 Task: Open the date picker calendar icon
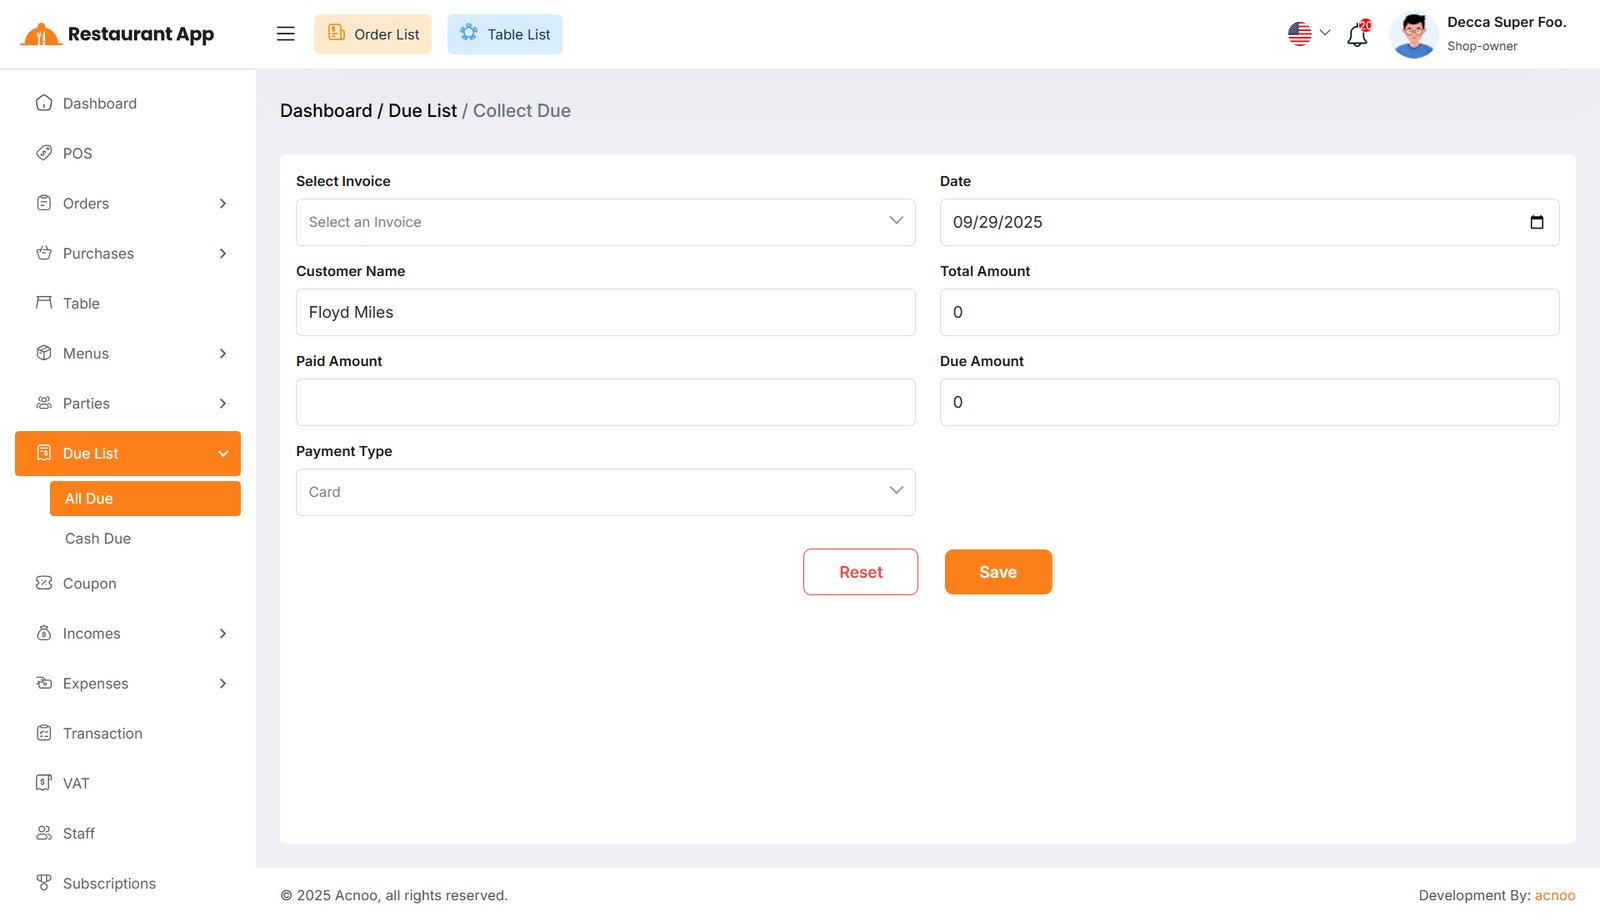[1536, 222]
